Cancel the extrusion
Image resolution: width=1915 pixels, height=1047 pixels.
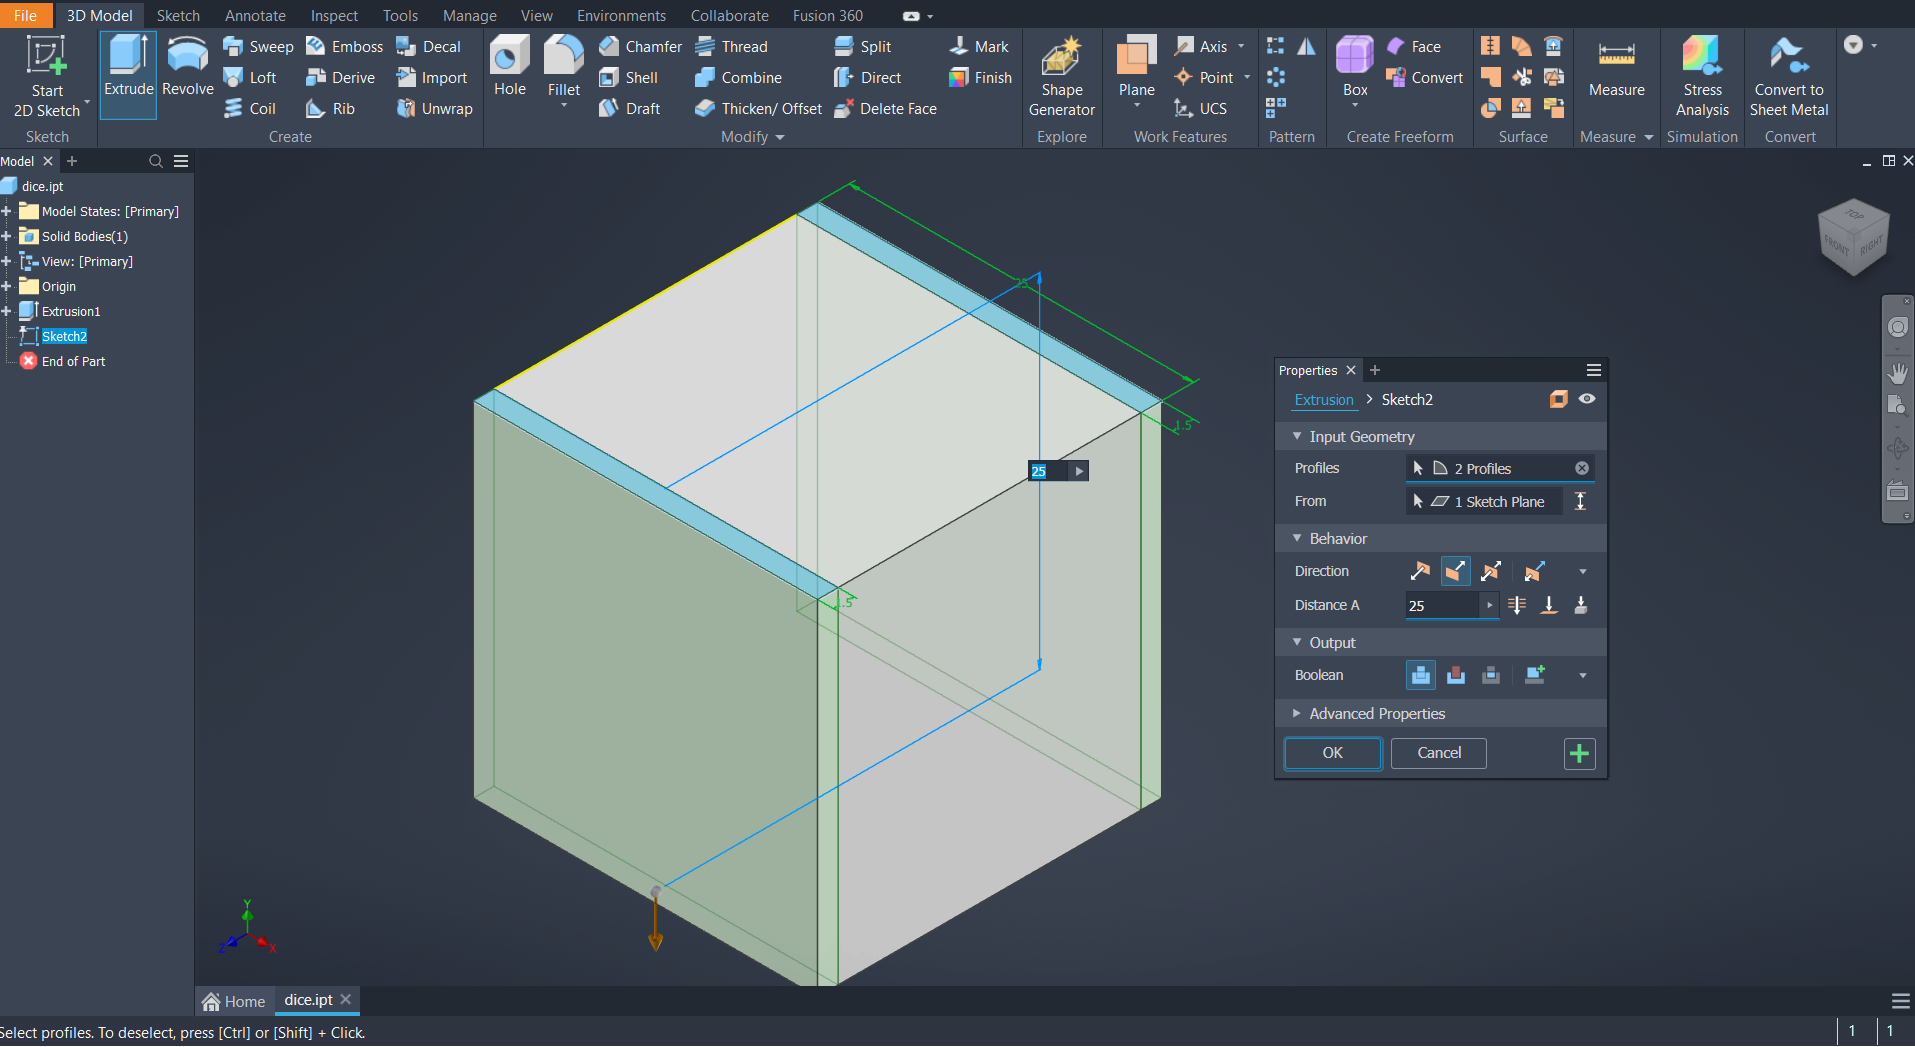point(1439,753)
